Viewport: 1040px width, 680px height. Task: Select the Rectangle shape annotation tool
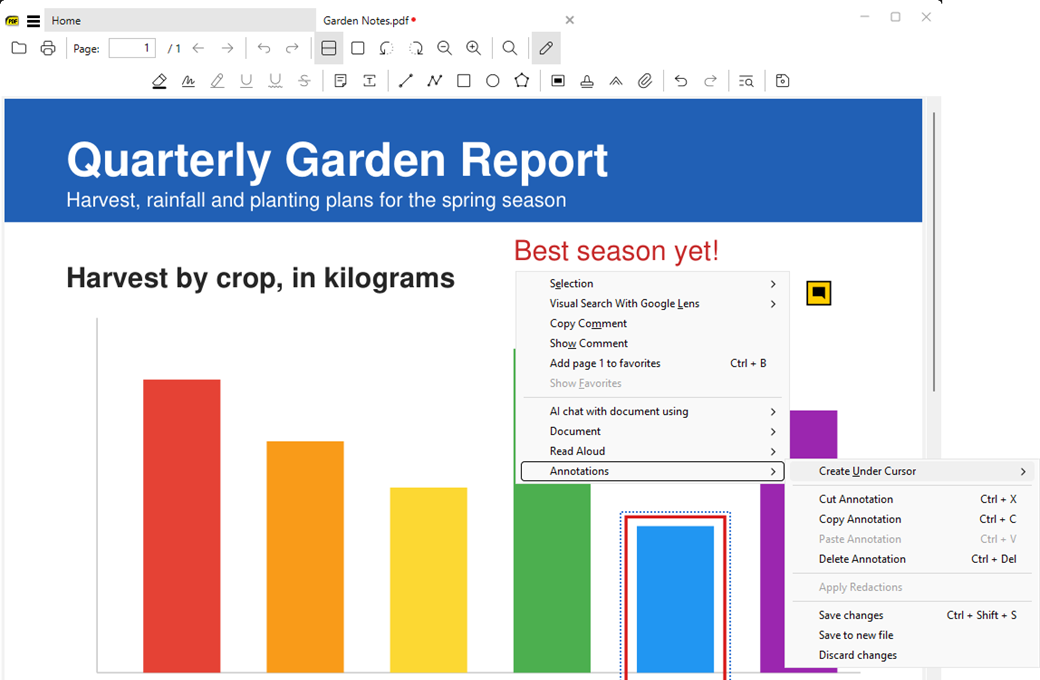pos(464,81)
